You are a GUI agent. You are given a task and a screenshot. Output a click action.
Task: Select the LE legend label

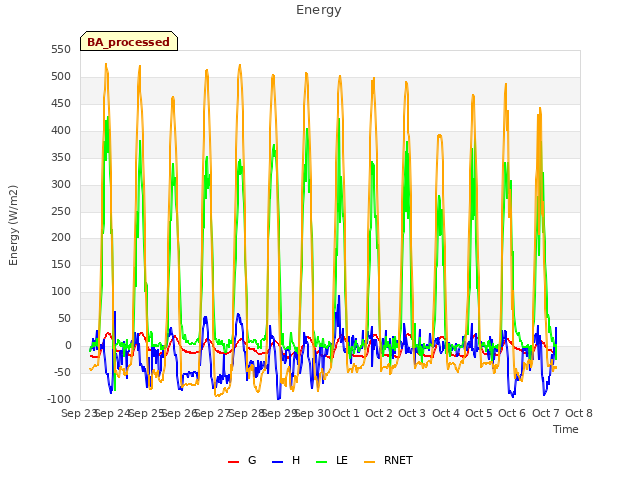[x=342, y=460]
